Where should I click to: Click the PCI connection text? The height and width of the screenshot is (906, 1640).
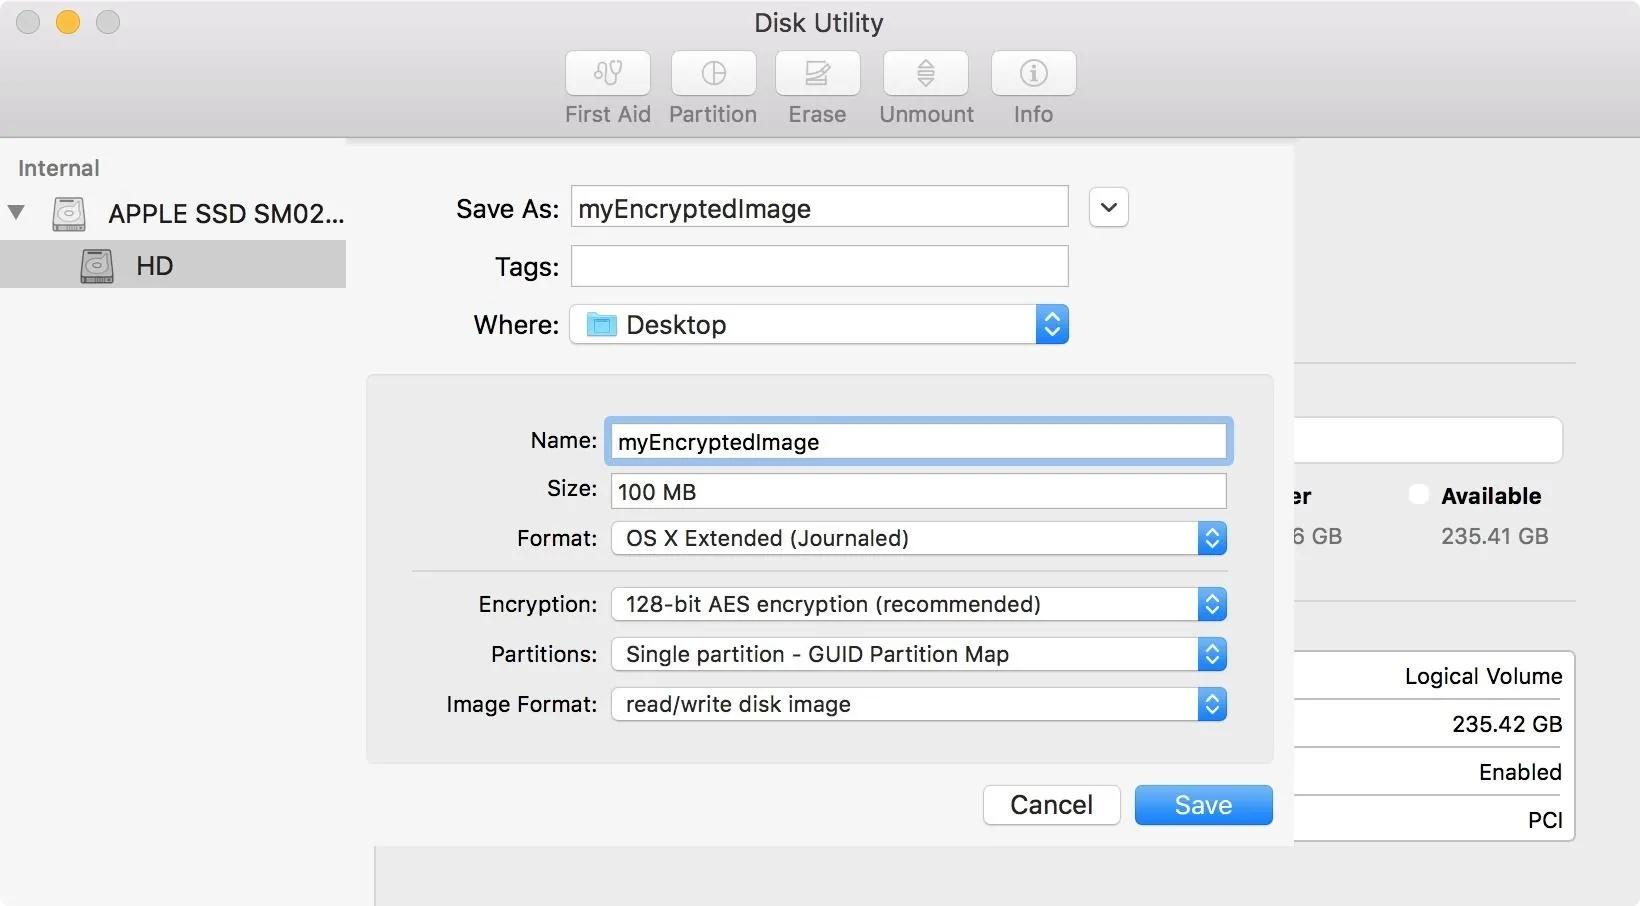pyautogui.click(x=1545, y=820)
